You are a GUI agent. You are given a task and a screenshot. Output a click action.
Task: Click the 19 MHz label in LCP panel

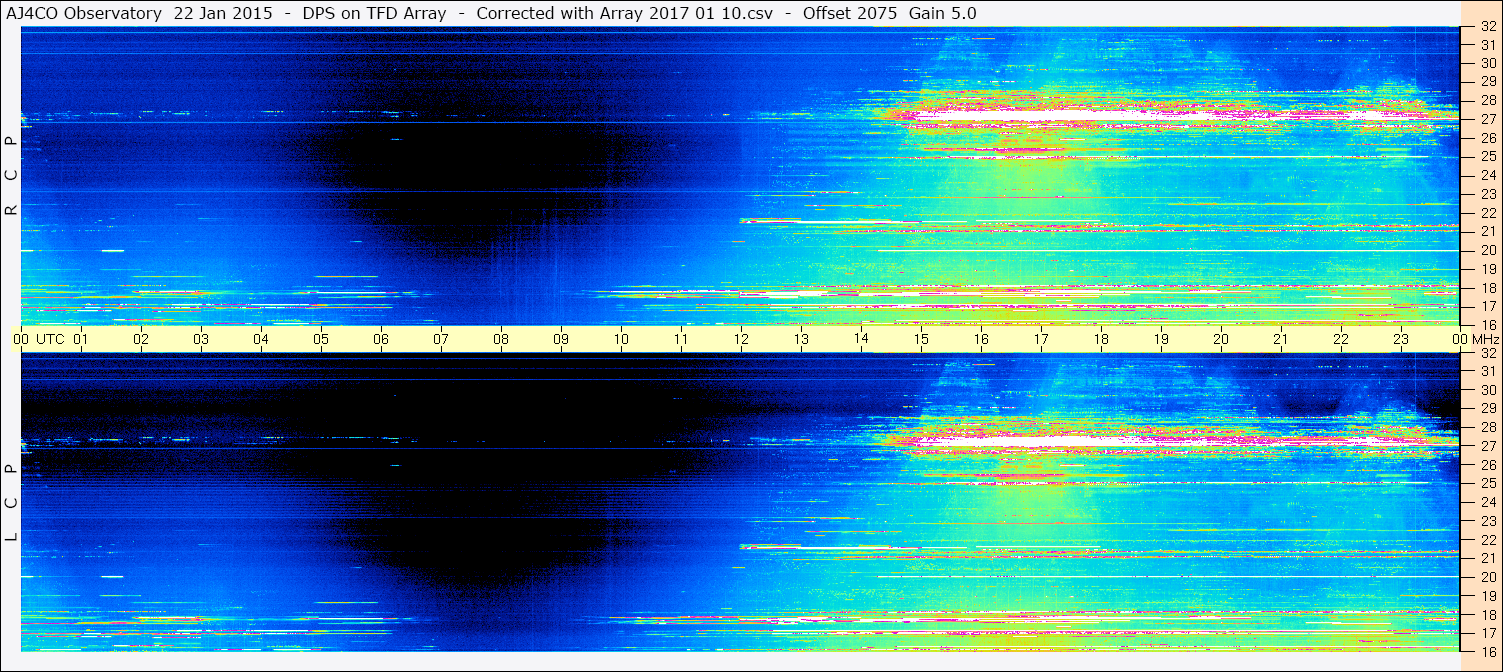(x=1488, y=596)
